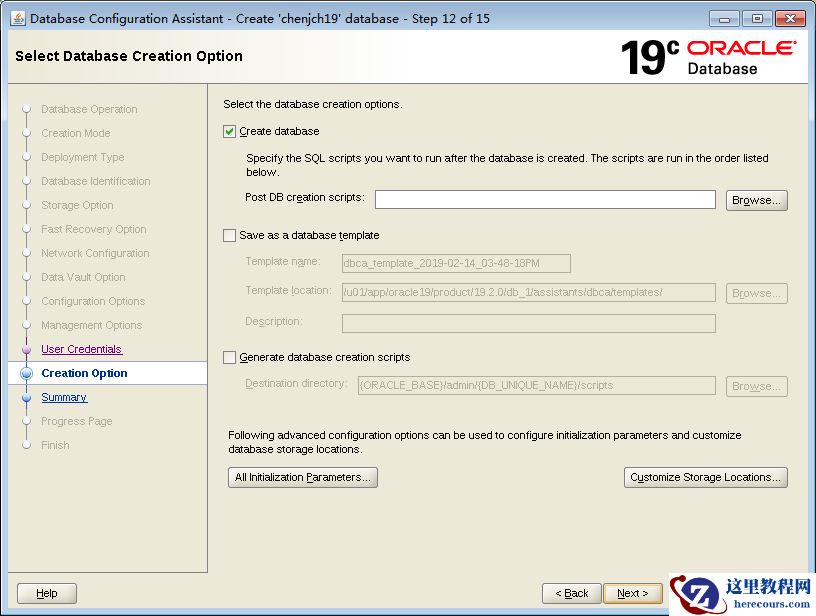Click the Progress Page step label
This screenshot has width=816, height=616.
tap(77, 421)
